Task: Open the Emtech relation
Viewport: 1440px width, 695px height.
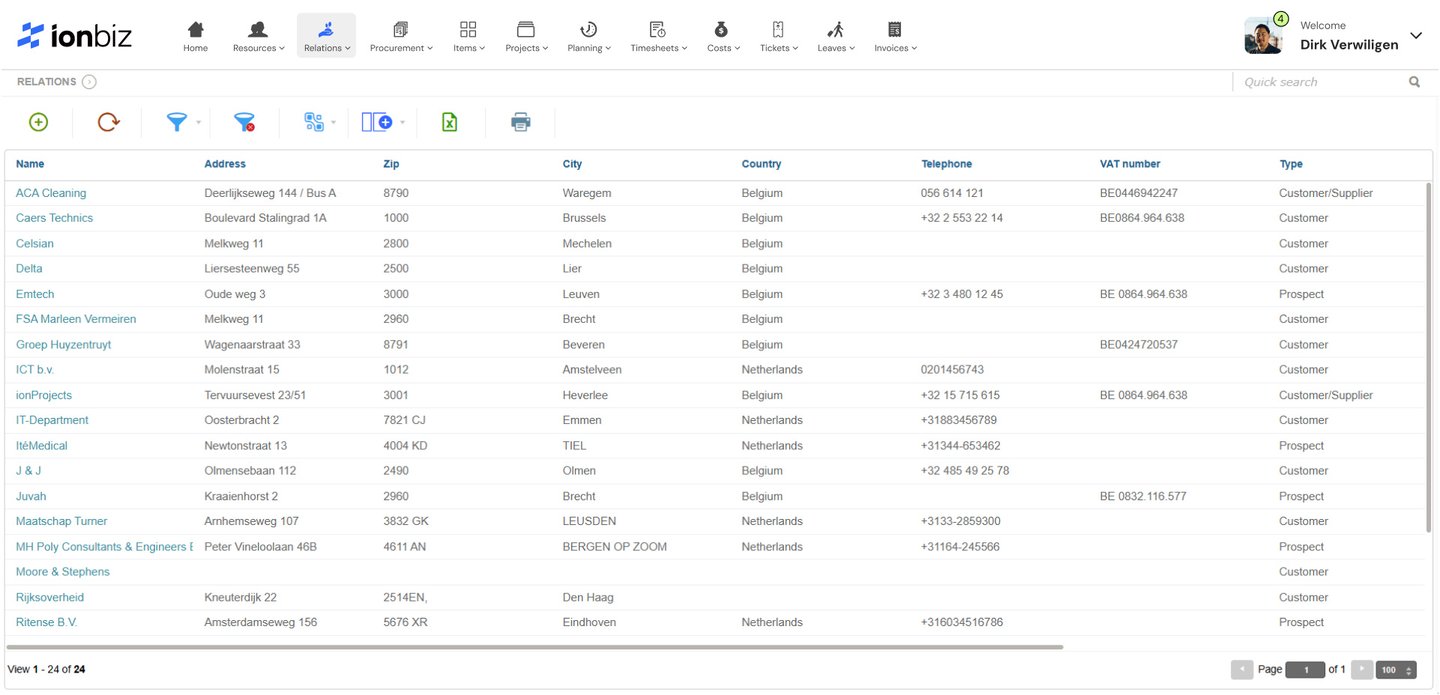Action: click(x=35, y=294)
